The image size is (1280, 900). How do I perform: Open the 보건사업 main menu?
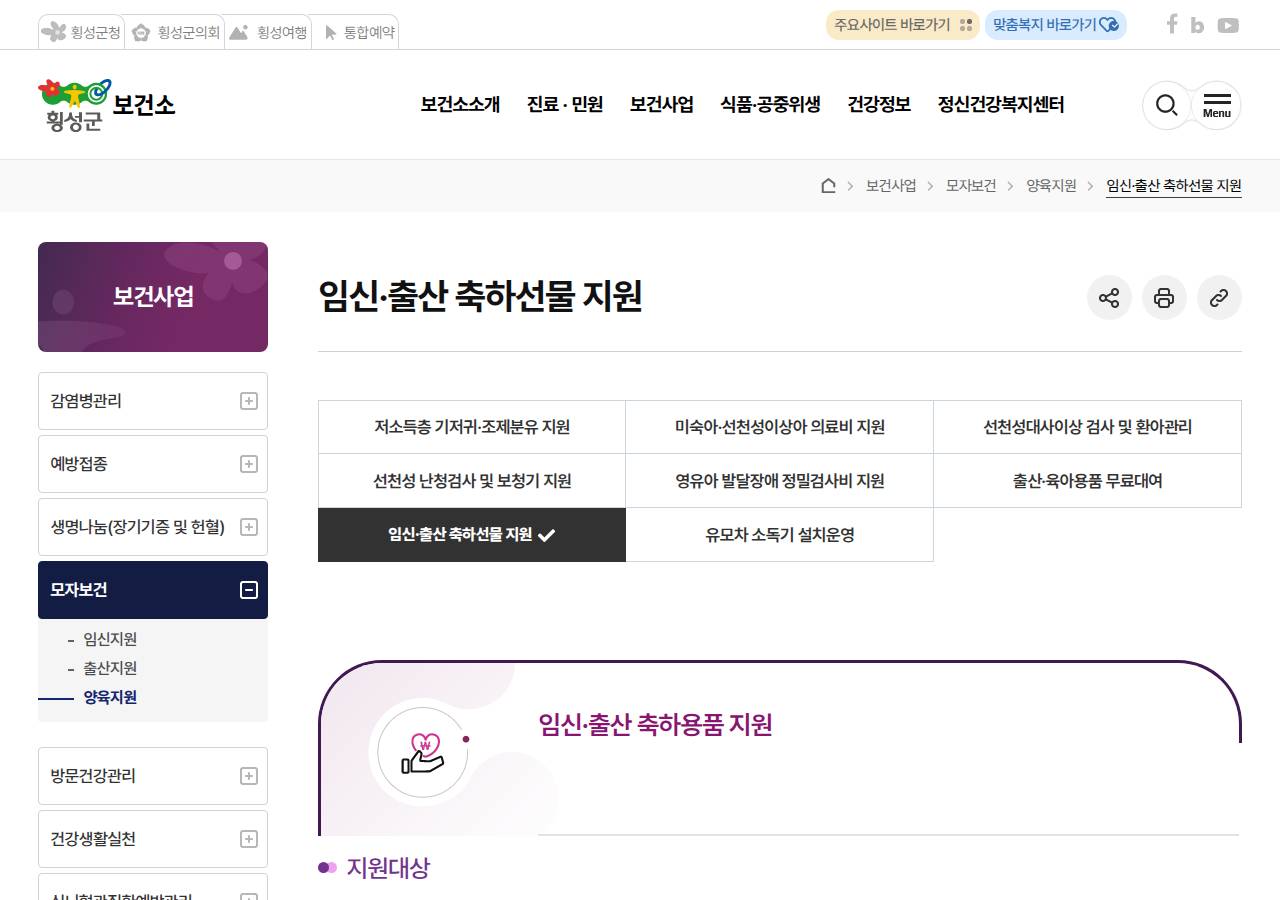click(x=662, y=105)
